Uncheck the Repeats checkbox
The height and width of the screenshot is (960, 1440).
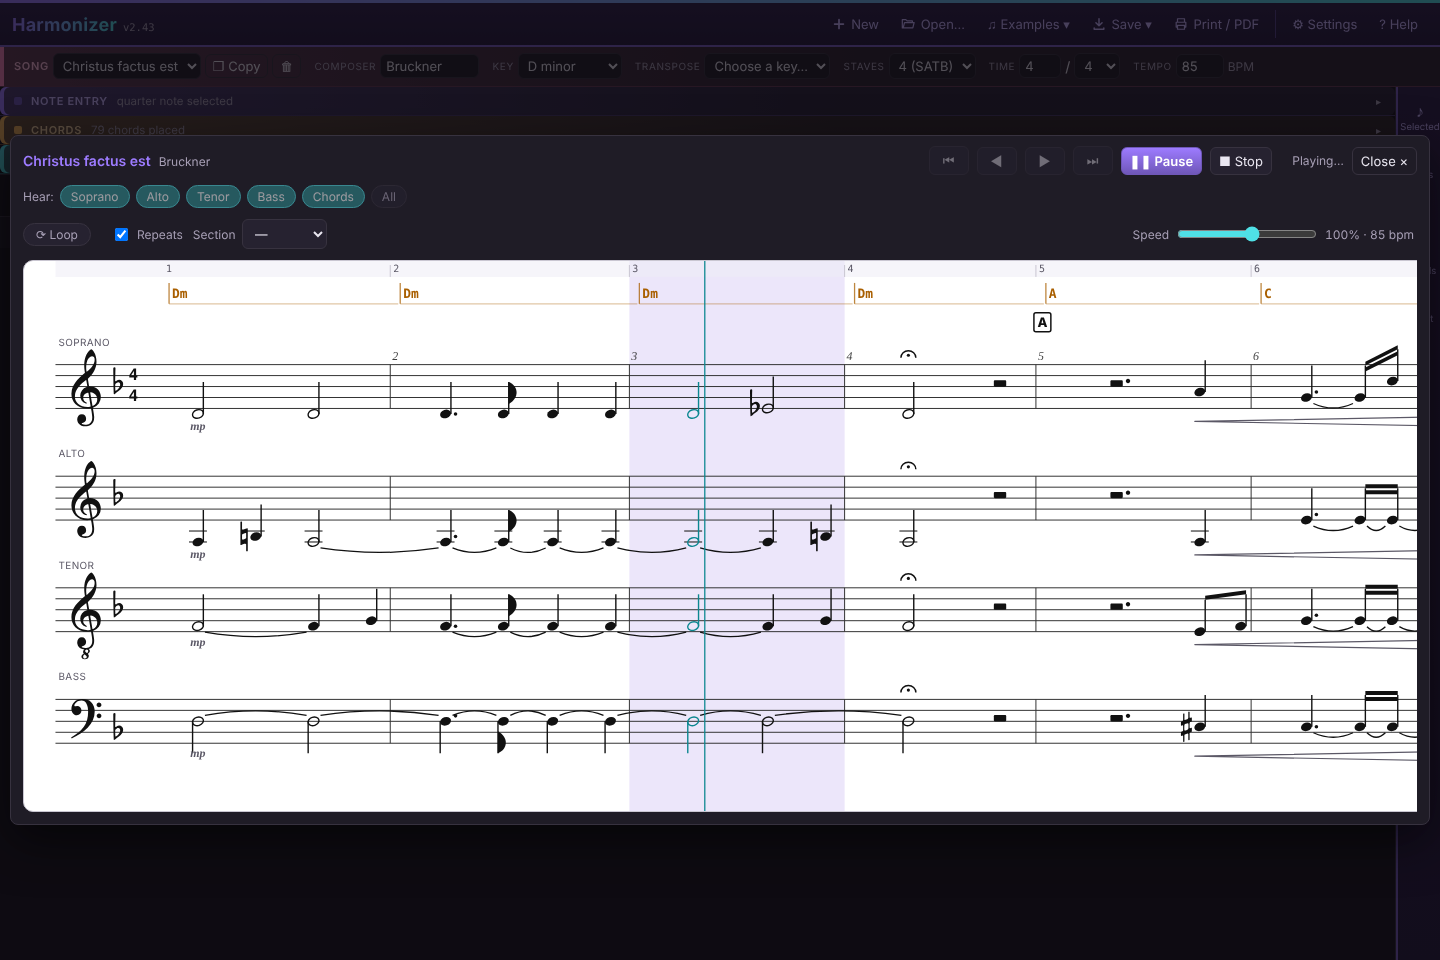(122, 235)
